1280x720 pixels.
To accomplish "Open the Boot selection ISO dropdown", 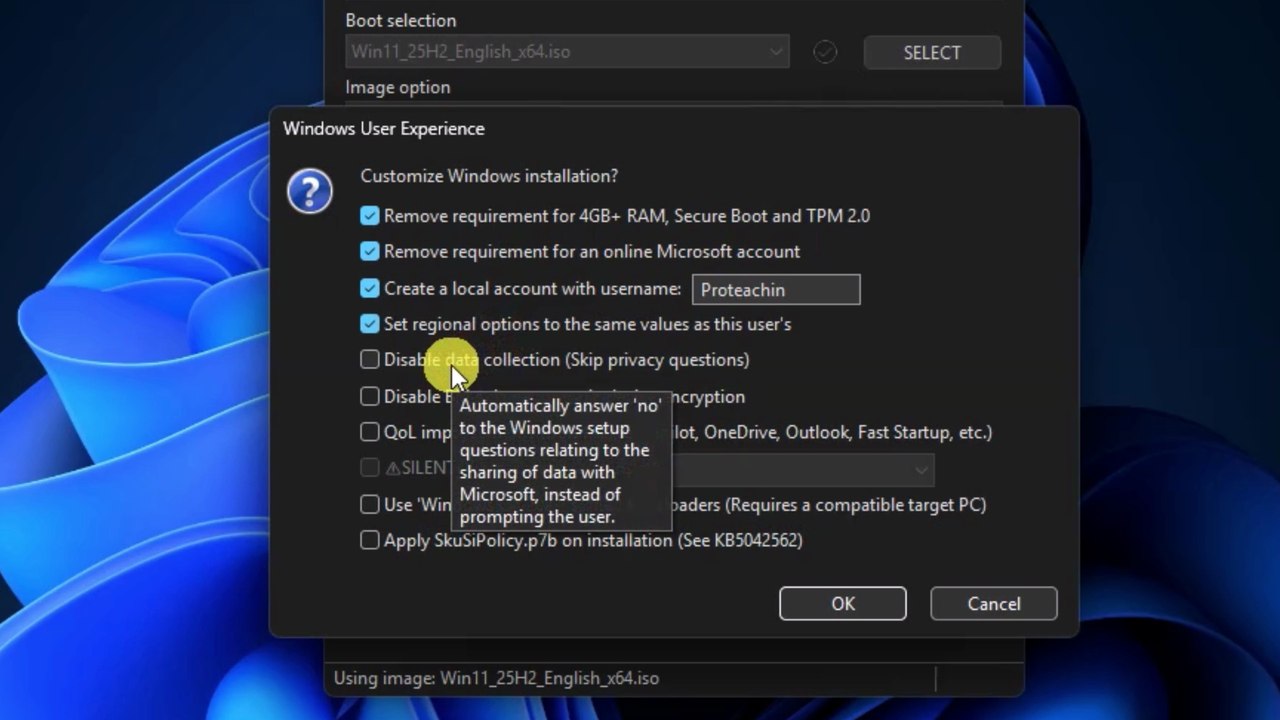I will 567,52.
